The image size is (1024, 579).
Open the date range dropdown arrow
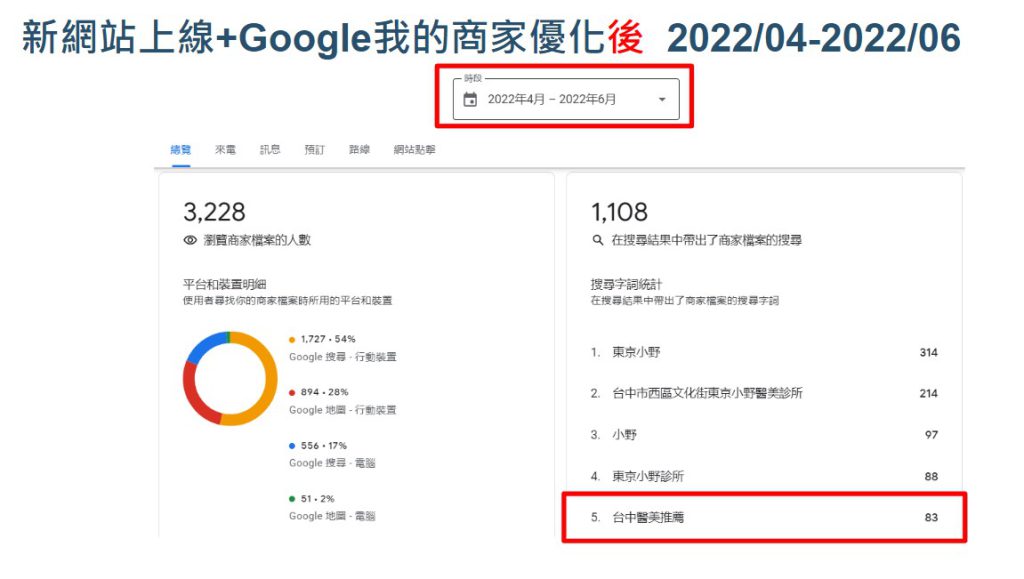[660, 99]
